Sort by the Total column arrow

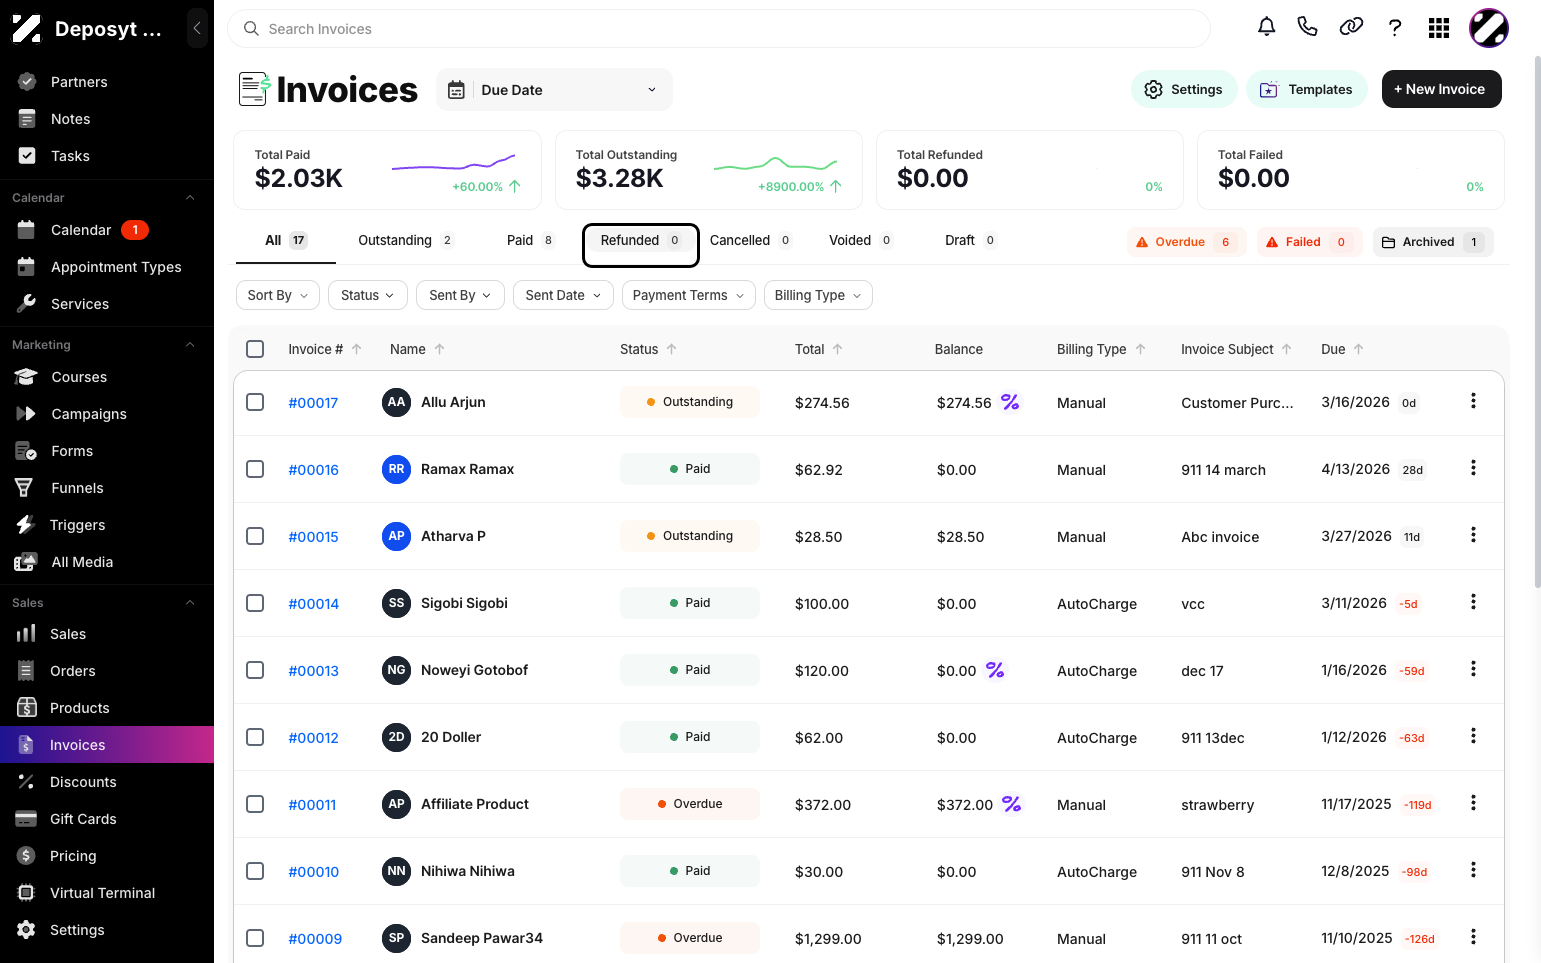pyautogui.click(x=838, y=349)
